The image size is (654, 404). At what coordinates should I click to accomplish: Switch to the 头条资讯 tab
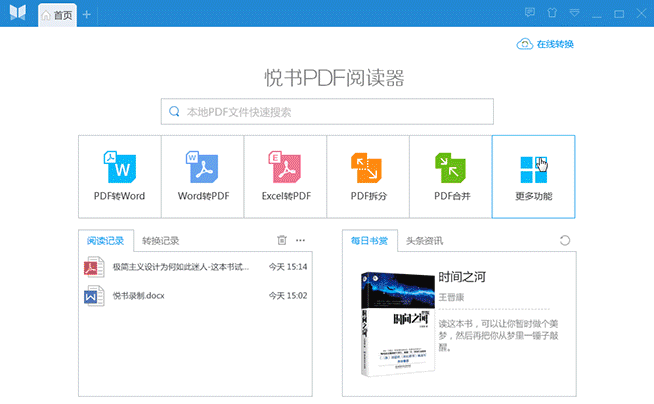click(x=425, y=241)
